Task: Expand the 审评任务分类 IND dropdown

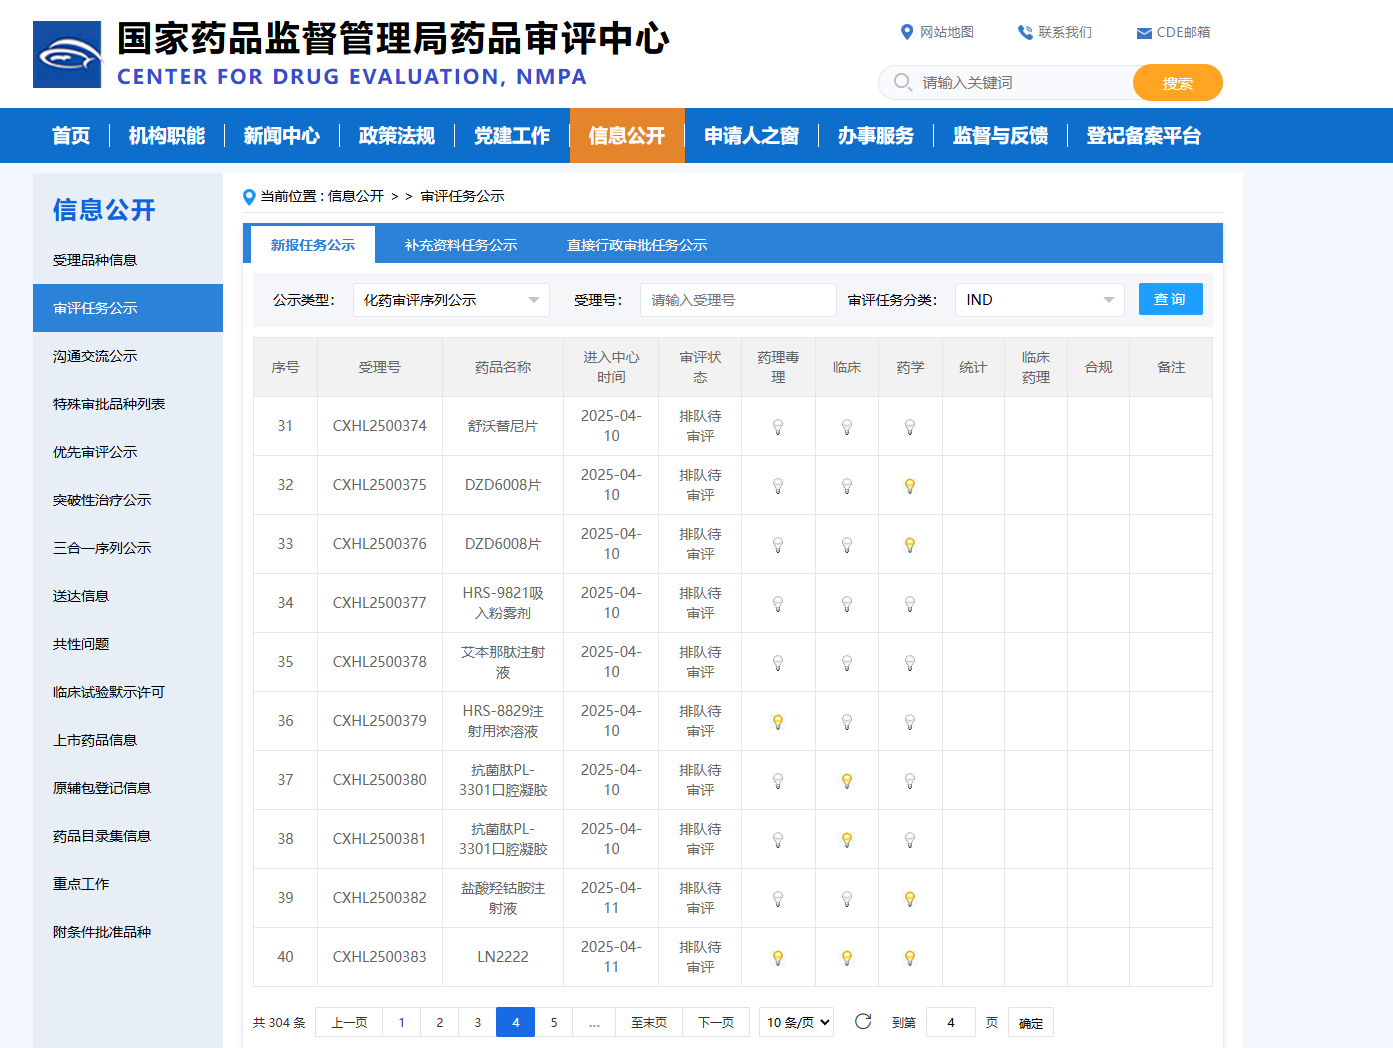Action: click(x=1039, y=300)
